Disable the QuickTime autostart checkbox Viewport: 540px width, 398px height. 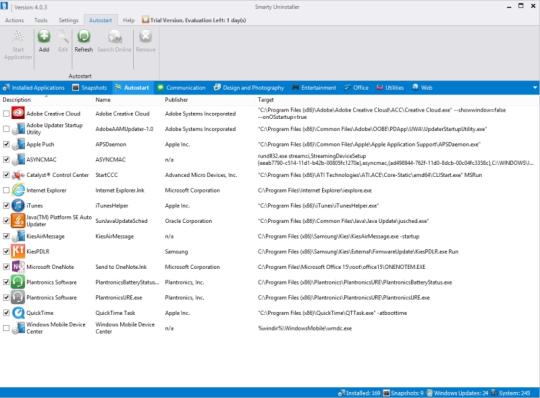coord(6,313)
